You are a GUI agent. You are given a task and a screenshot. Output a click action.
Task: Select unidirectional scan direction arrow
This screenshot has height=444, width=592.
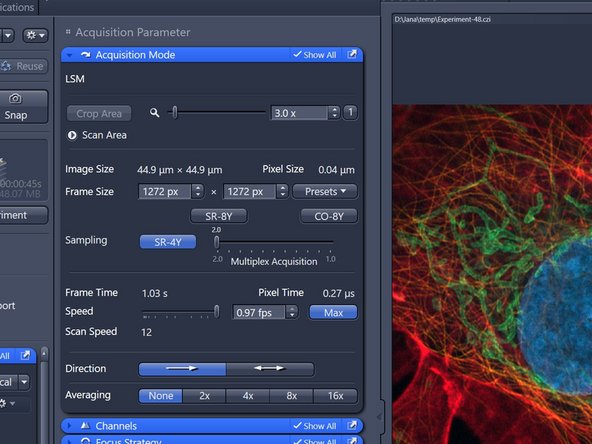(182, 368)
